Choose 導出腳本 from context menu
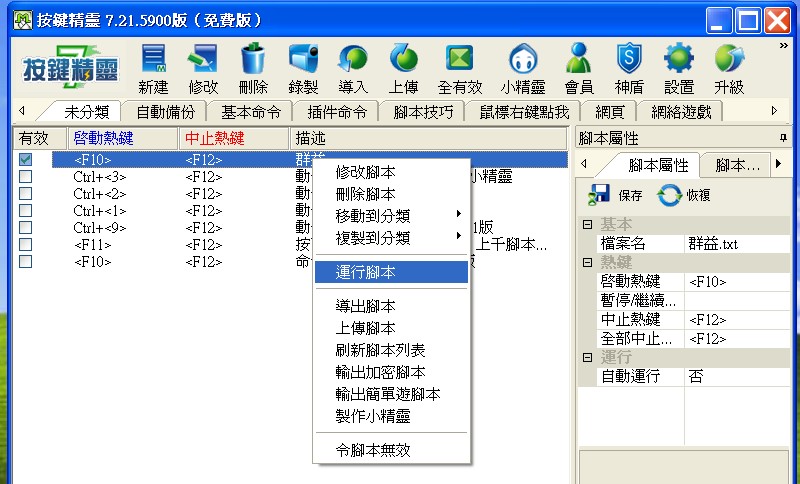The image size is (800, 484). click(x=391, y=306)
